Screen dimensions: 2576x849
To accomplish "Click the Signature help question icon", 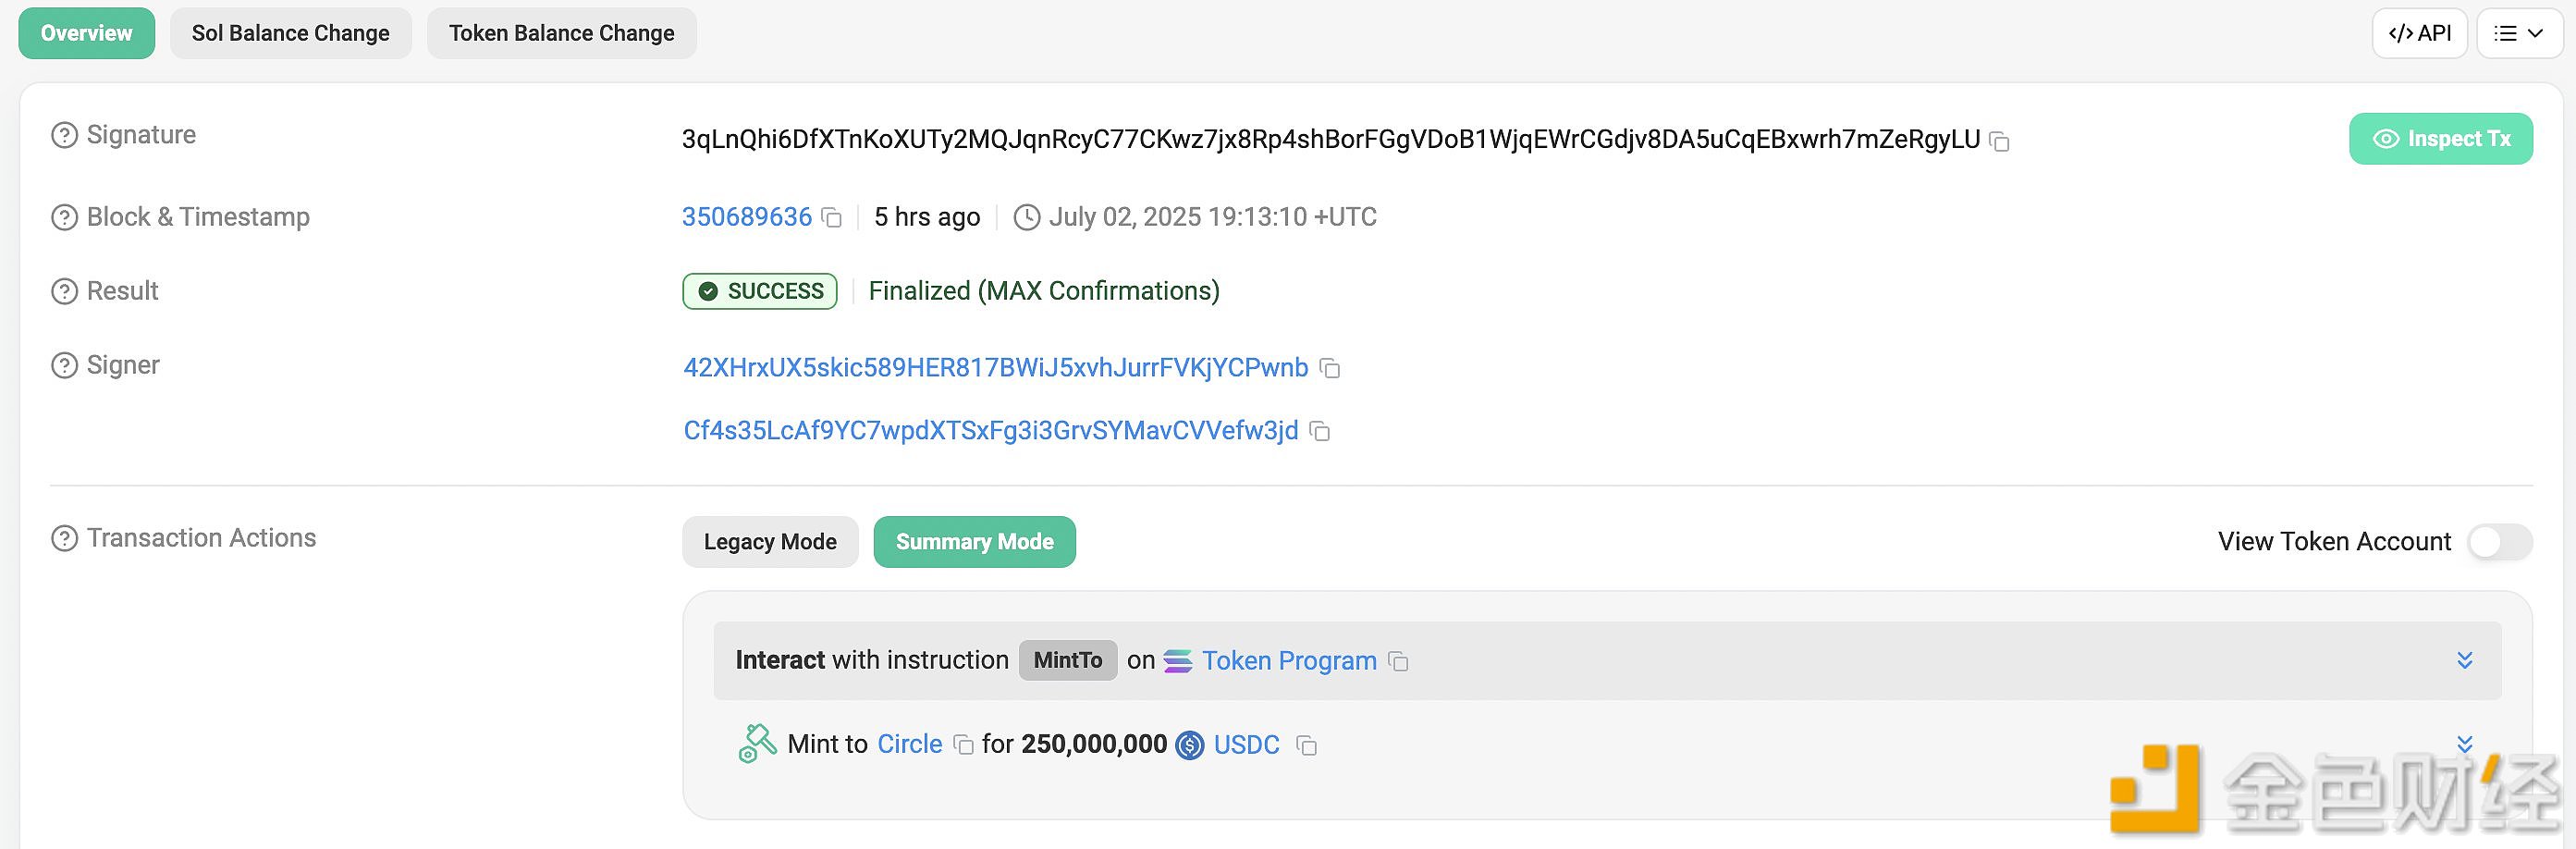I will coord(64,136).
